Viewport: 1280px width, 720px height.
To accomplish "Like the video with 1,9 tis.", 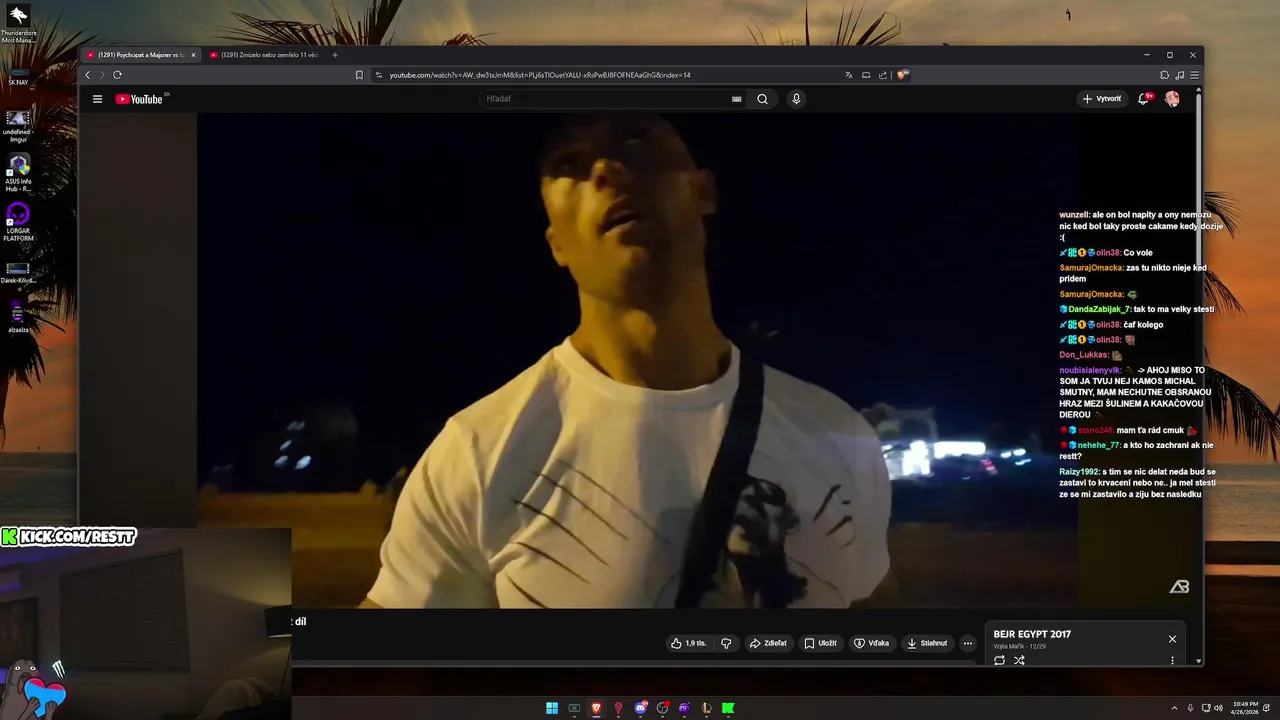I will [689, 643].
